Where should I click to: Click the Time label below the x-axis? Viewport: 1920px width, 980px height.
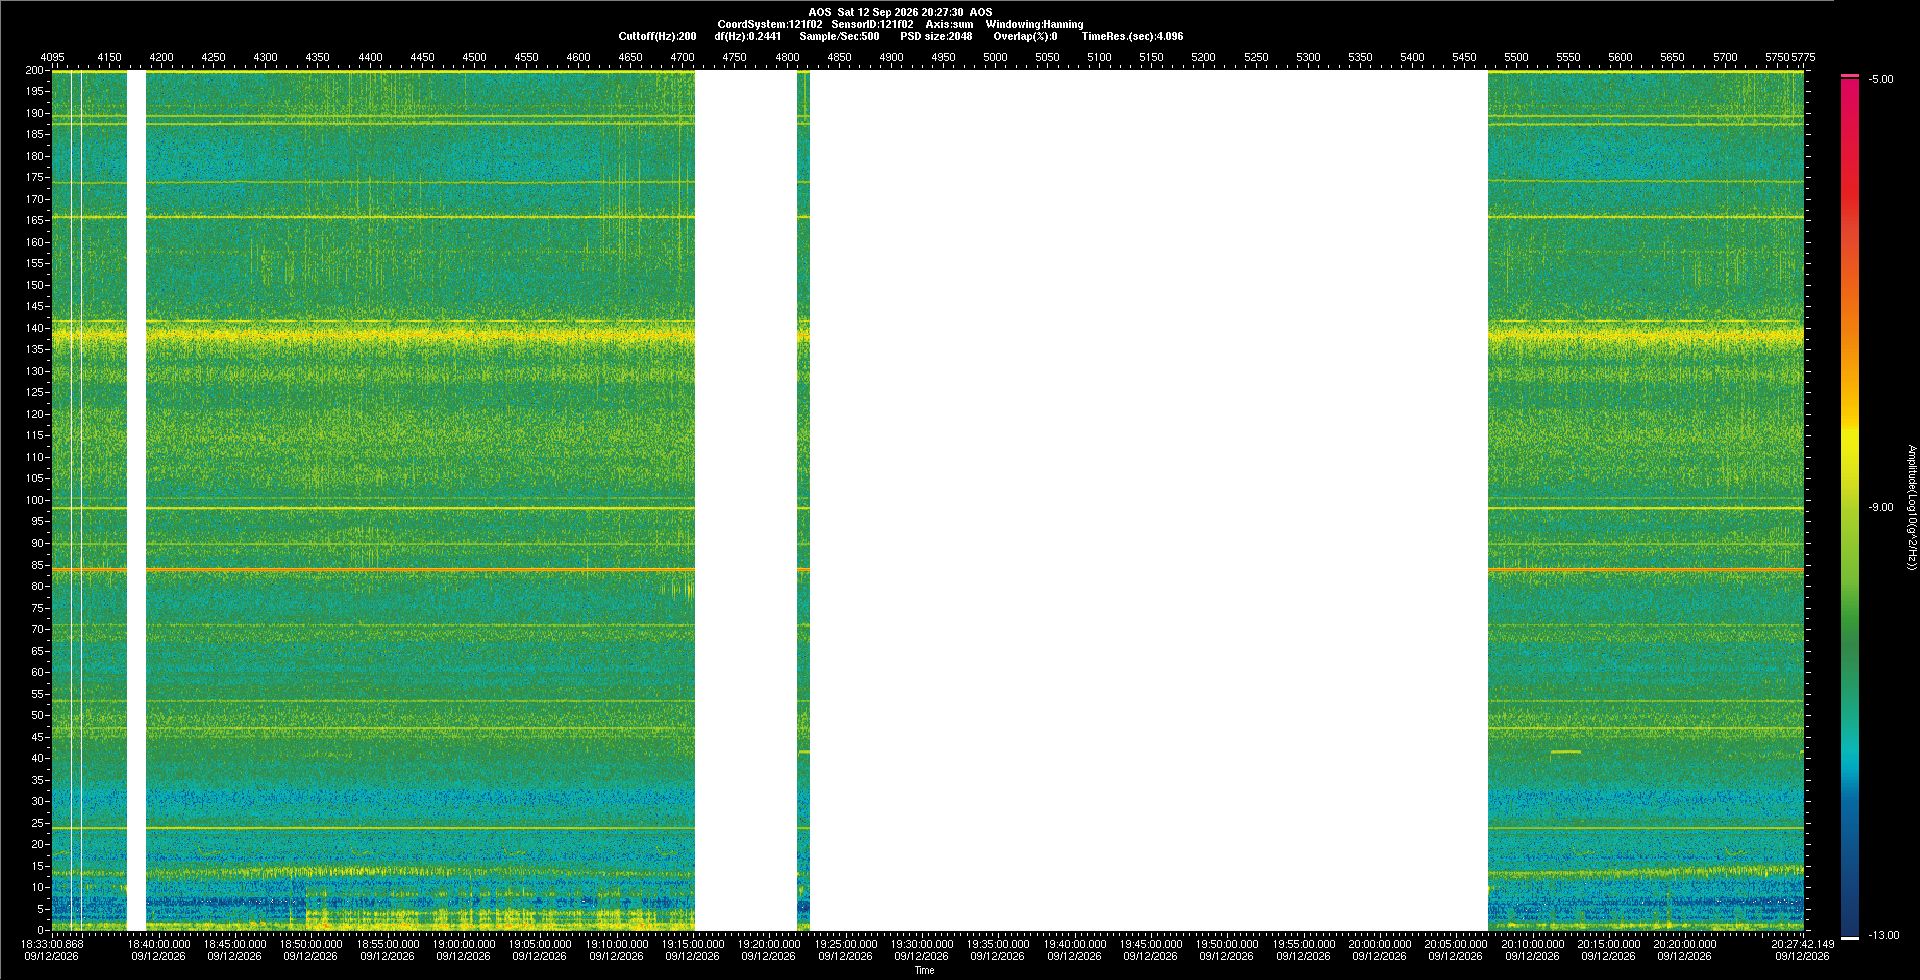tap(924, 970)
